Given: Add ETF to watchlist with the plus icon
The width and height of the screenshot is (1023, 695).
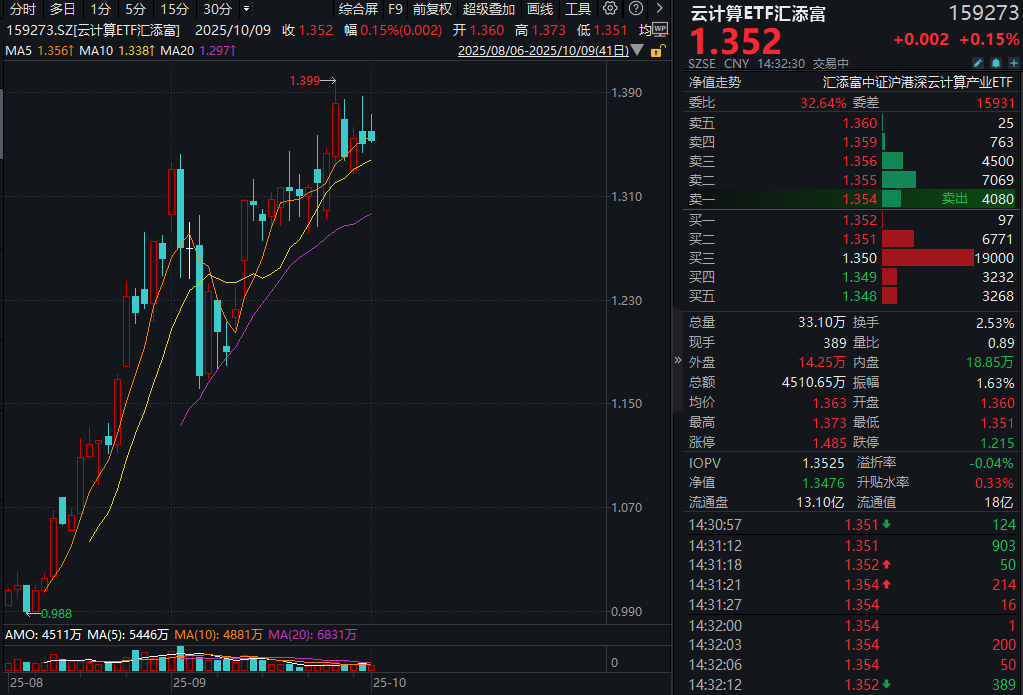Looking at the screenshot, I should (x=1014, y=62).
